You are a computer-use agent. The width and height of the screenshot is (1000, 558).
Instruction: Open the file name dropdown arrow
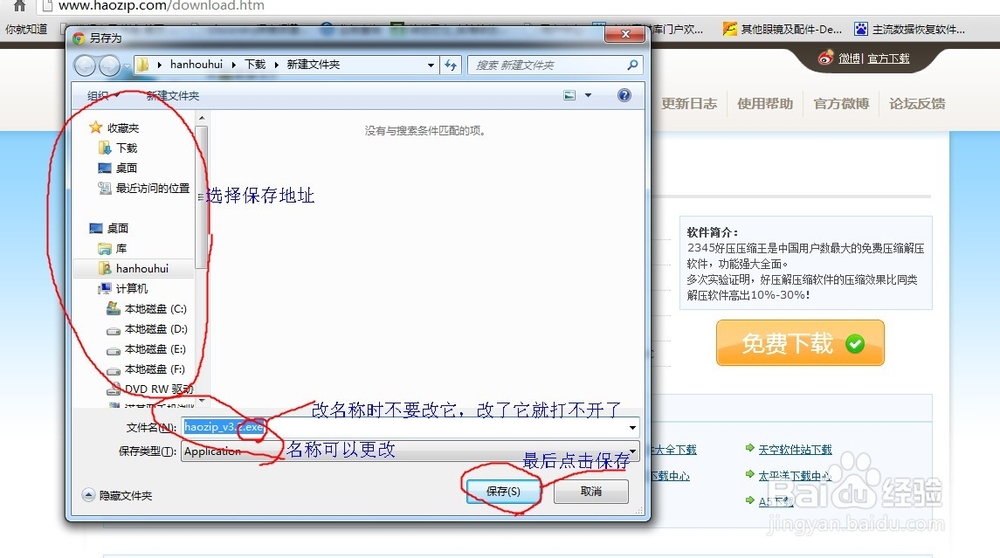tap(633, 427)
